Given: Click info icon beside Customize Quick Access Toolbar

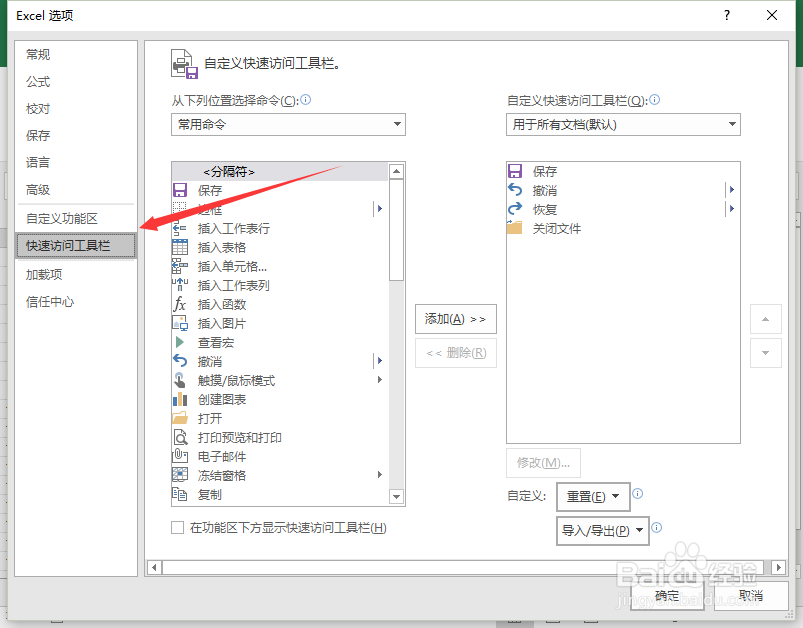Looking at the screenshot, I should point(654,99).
